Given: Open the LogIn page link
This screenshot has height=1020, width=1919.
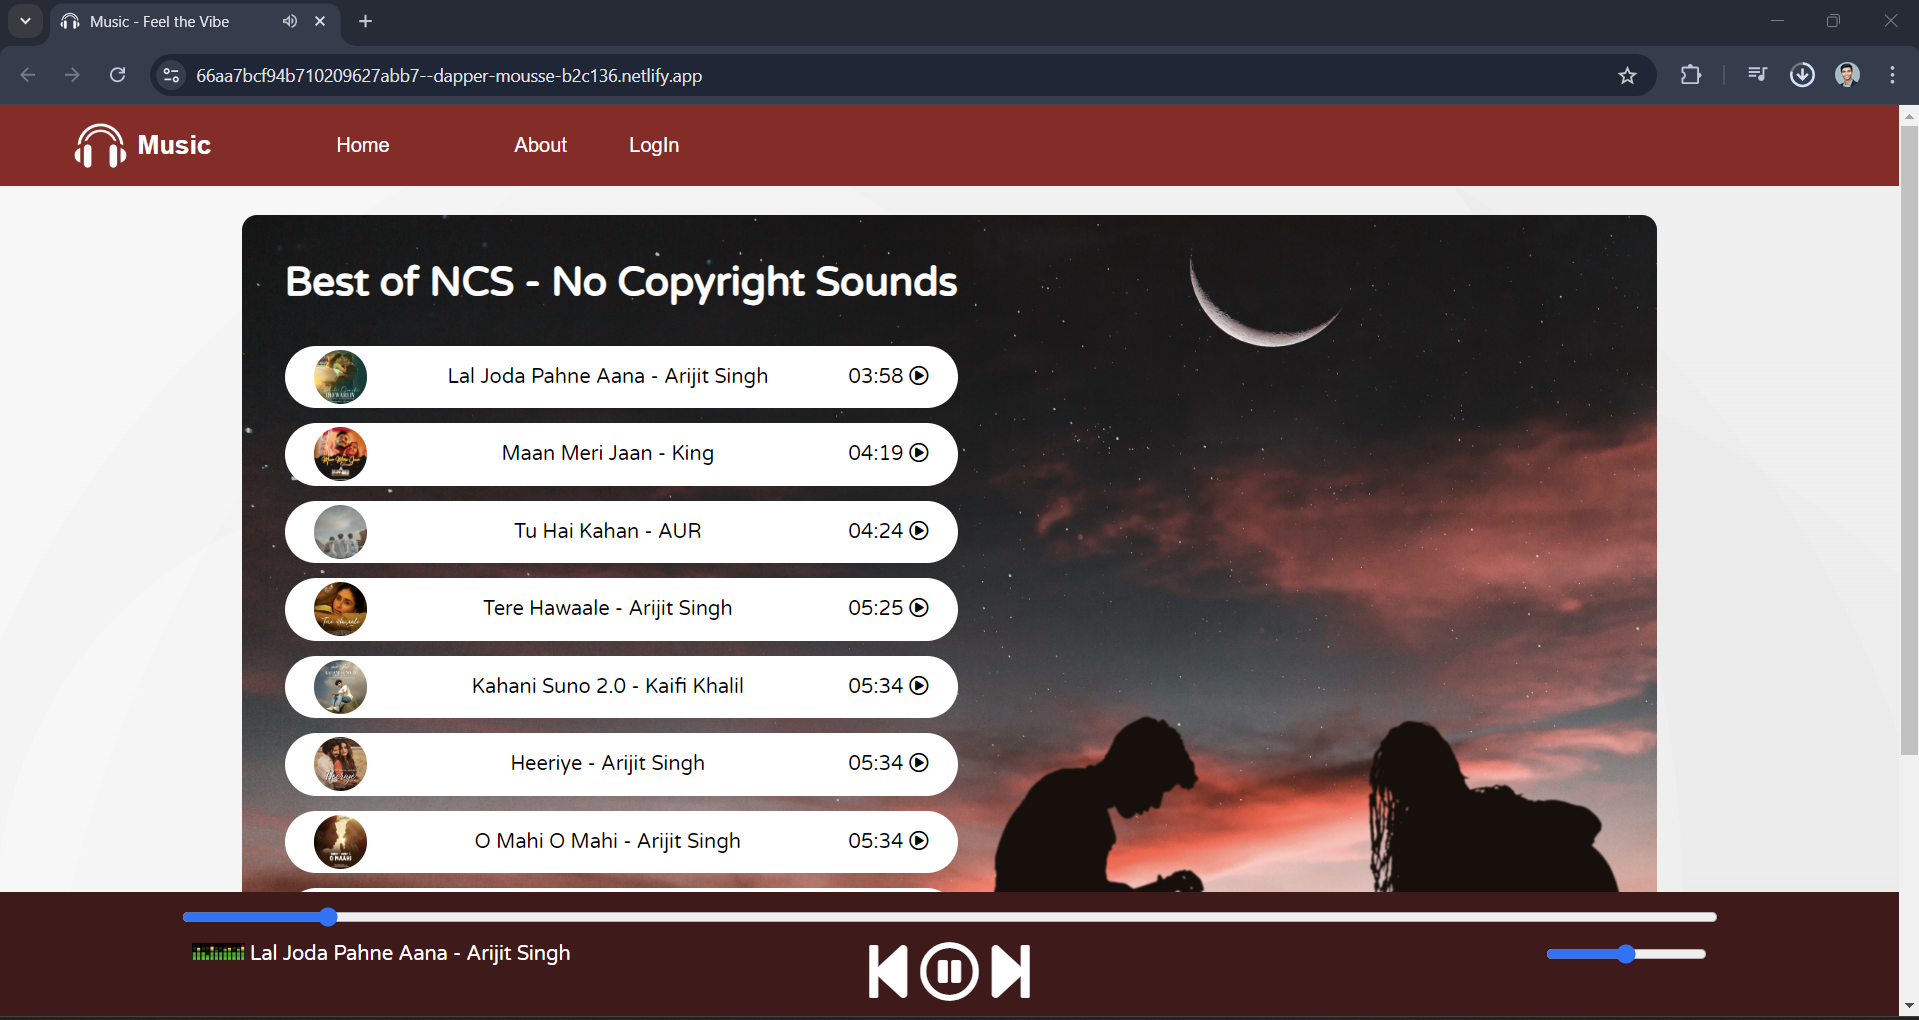Looking at the screenshot, I should point(654,146).
